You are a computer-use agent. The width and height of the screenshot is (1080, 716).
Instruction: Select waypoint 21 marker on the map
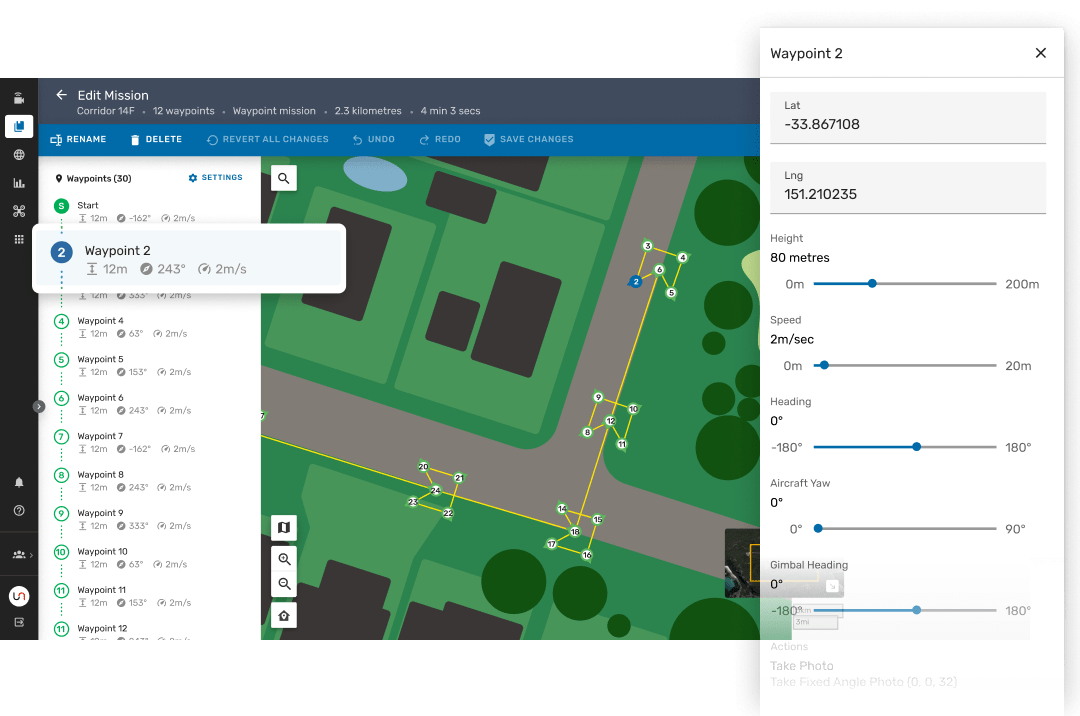click(459, 478)
